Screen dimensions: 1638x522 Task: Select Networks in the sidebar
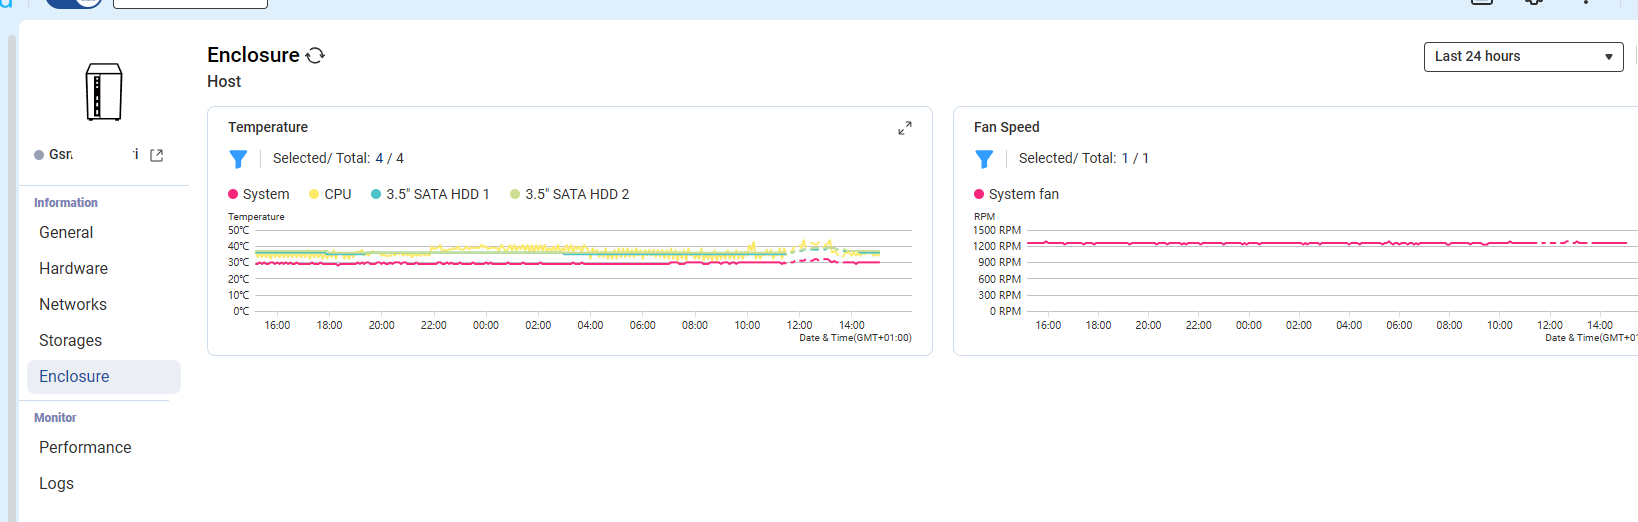coord(73,304)
